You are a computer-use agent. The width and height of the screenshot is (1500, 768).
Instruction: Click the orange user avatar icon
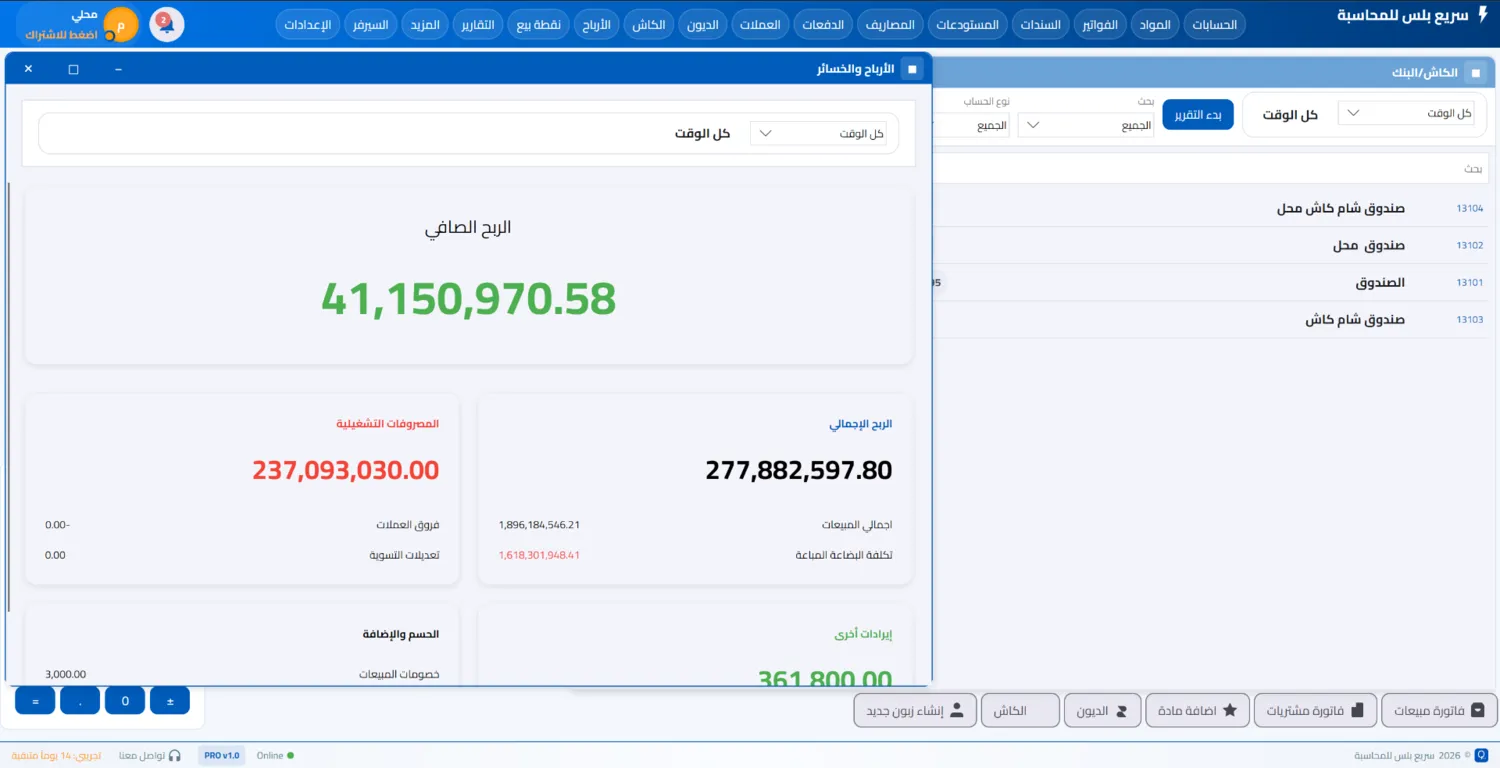pyautogui.click(x=122, y=24)
